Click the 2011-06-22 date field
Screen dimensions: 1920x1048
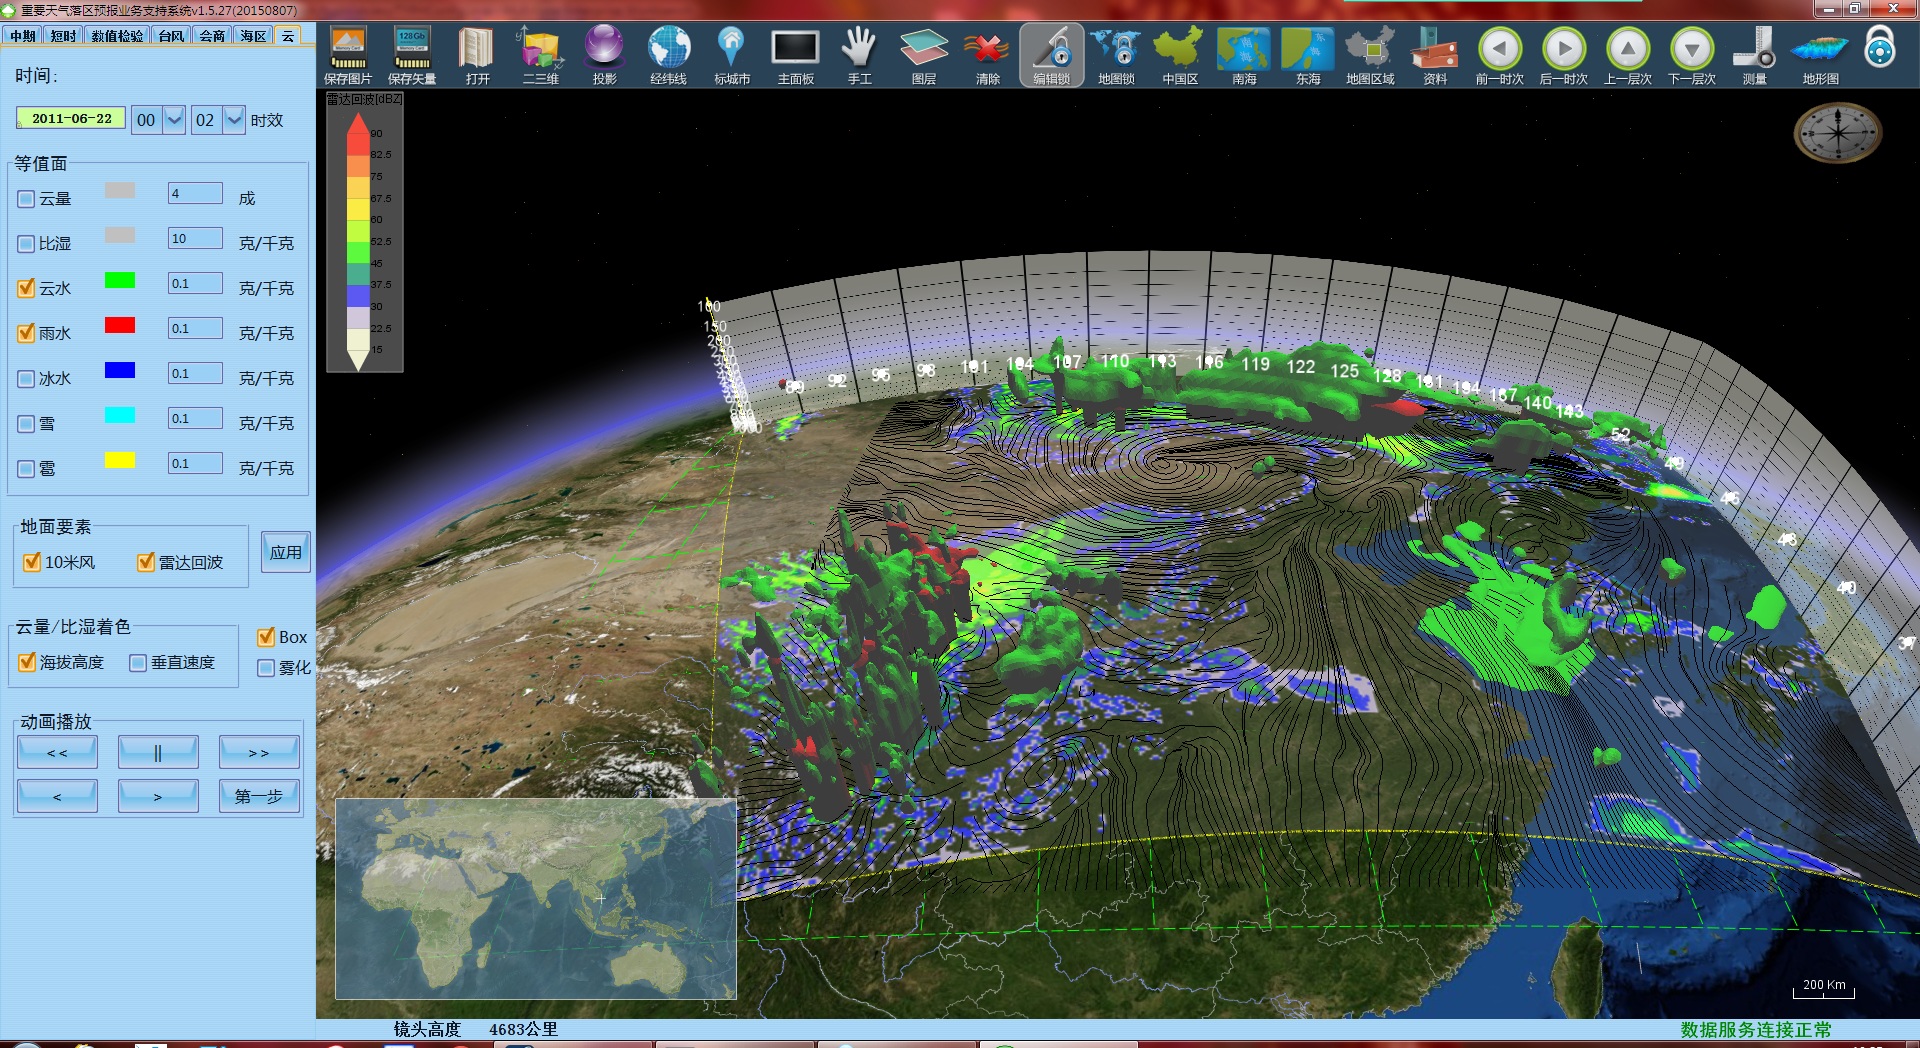click(x=71, y=118)
